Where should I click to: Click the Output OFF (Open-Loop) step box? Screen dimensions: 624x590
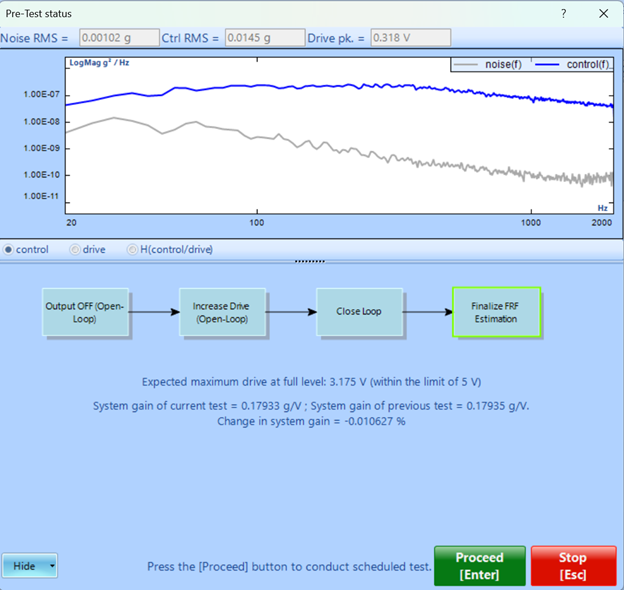(85, 311)
